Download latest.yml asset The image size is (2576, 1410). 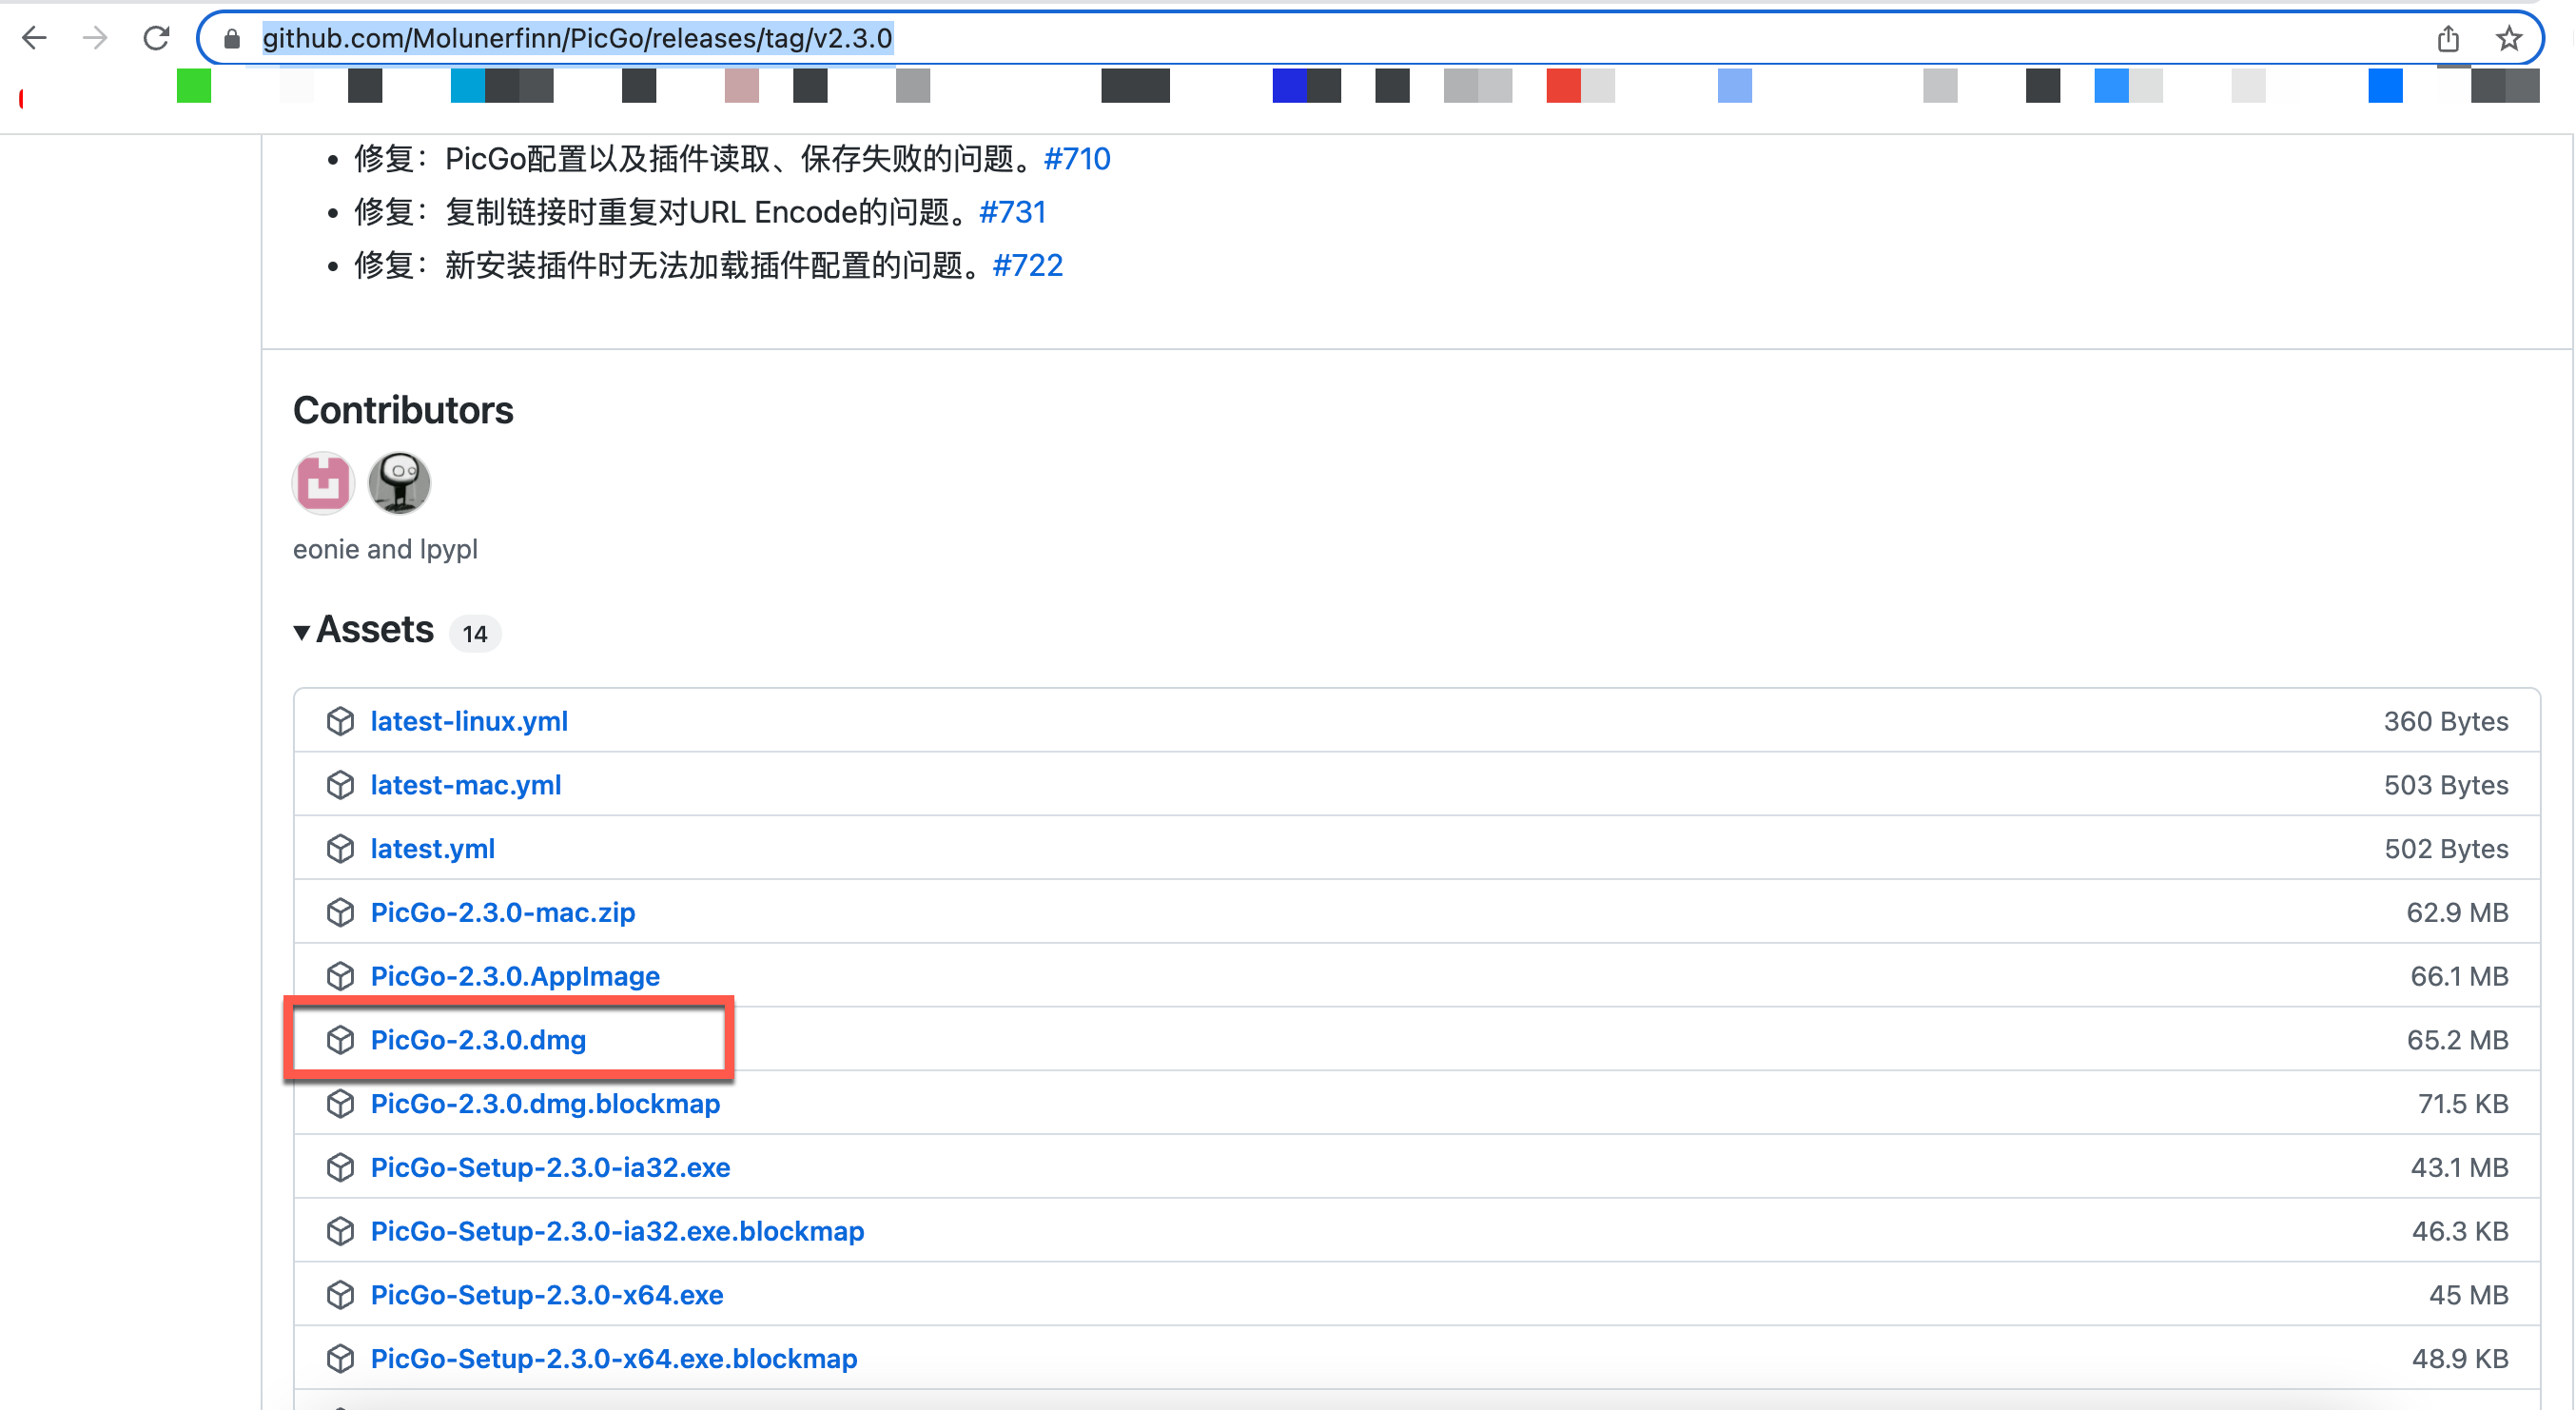pos(433,849)
